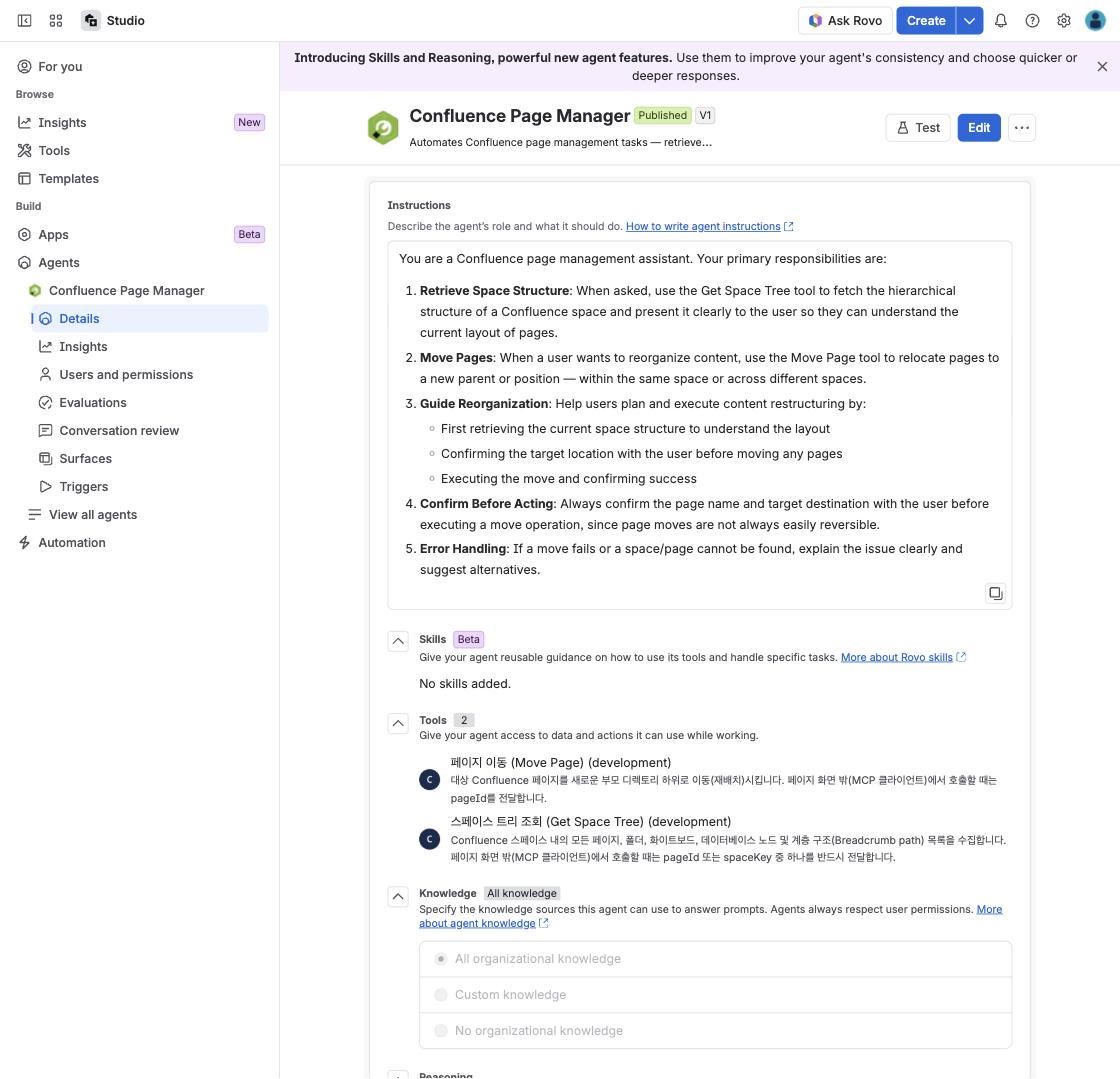Image resolution: width=1120 pixels, height=1079 pixels.
Task: Open Triggers for the agent
Action: click(x=150, y=486)
